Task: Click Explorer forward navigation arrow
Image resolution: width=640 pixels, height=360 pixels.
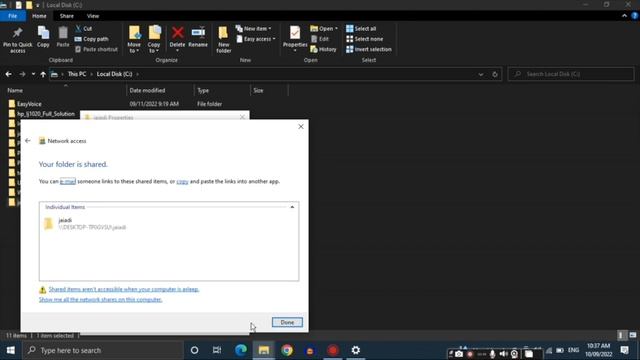Action: [x=22, y=74]
